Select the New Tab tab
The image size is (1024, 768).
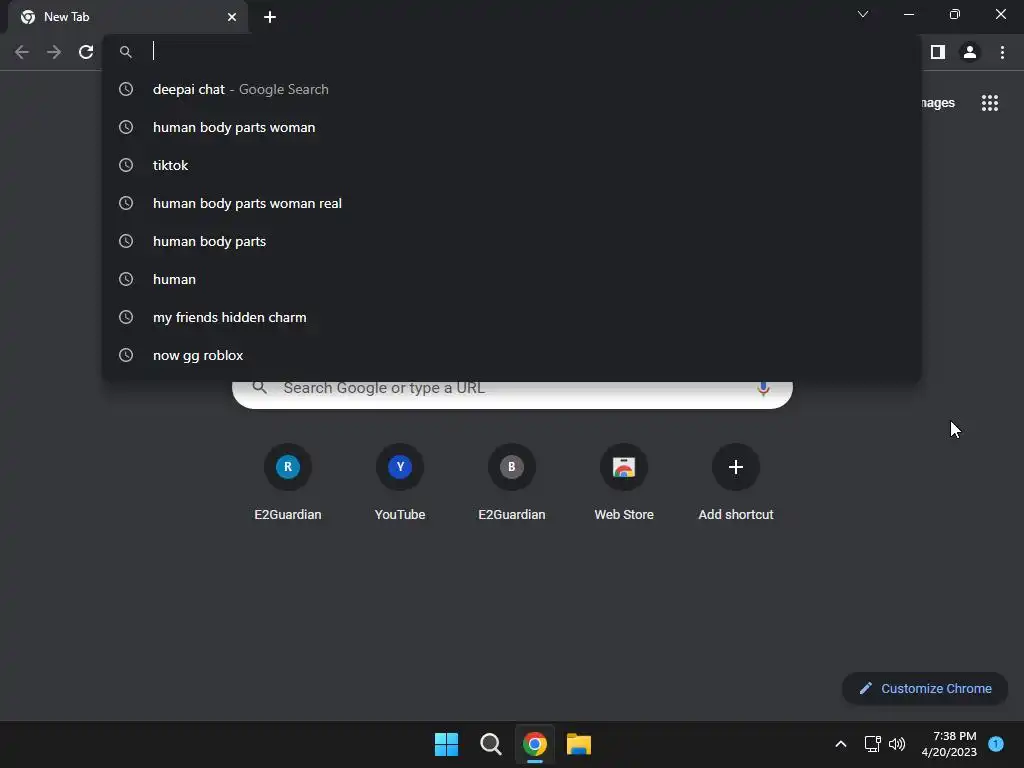[128, 17]
